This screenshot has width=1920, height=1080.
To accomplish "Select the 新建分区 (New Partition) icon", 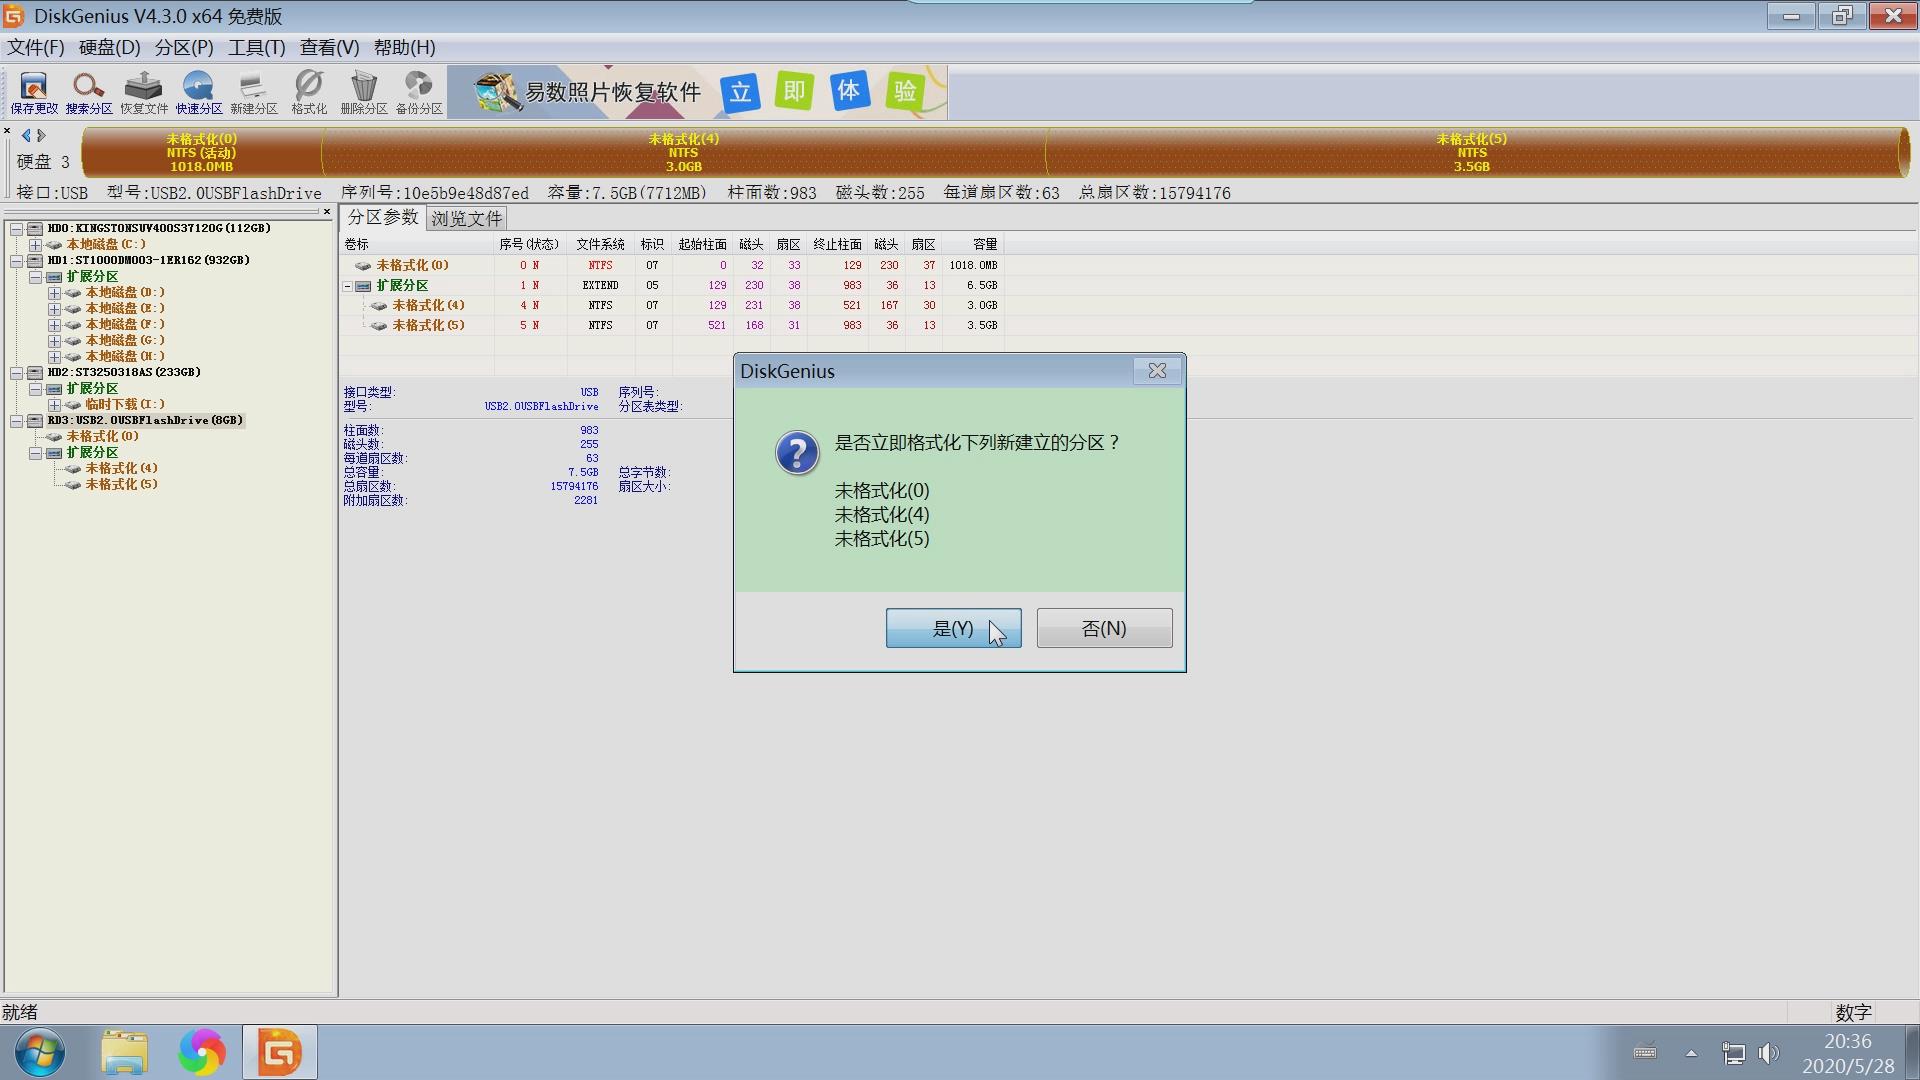I will point(253,91).
